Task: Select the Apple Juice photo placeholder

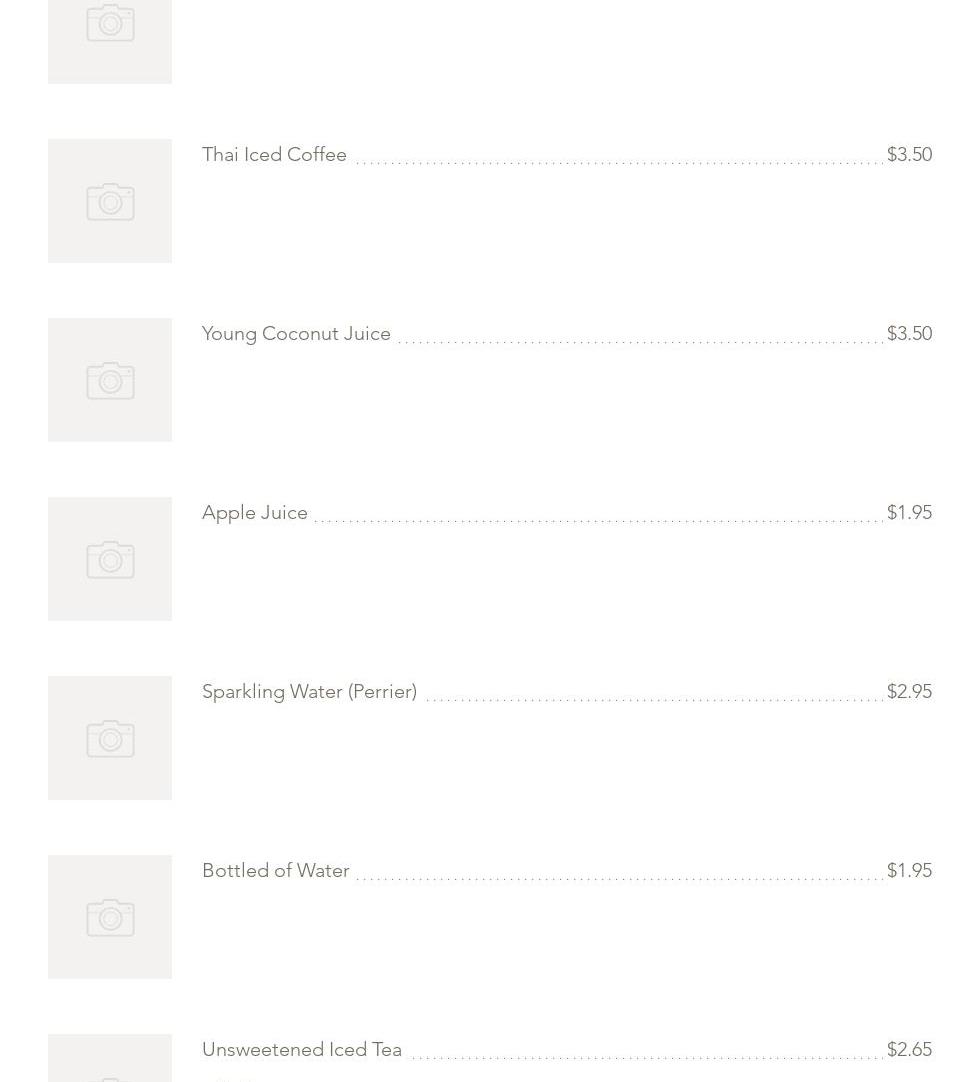Action: pyautogui.click(x=110, y=560)
